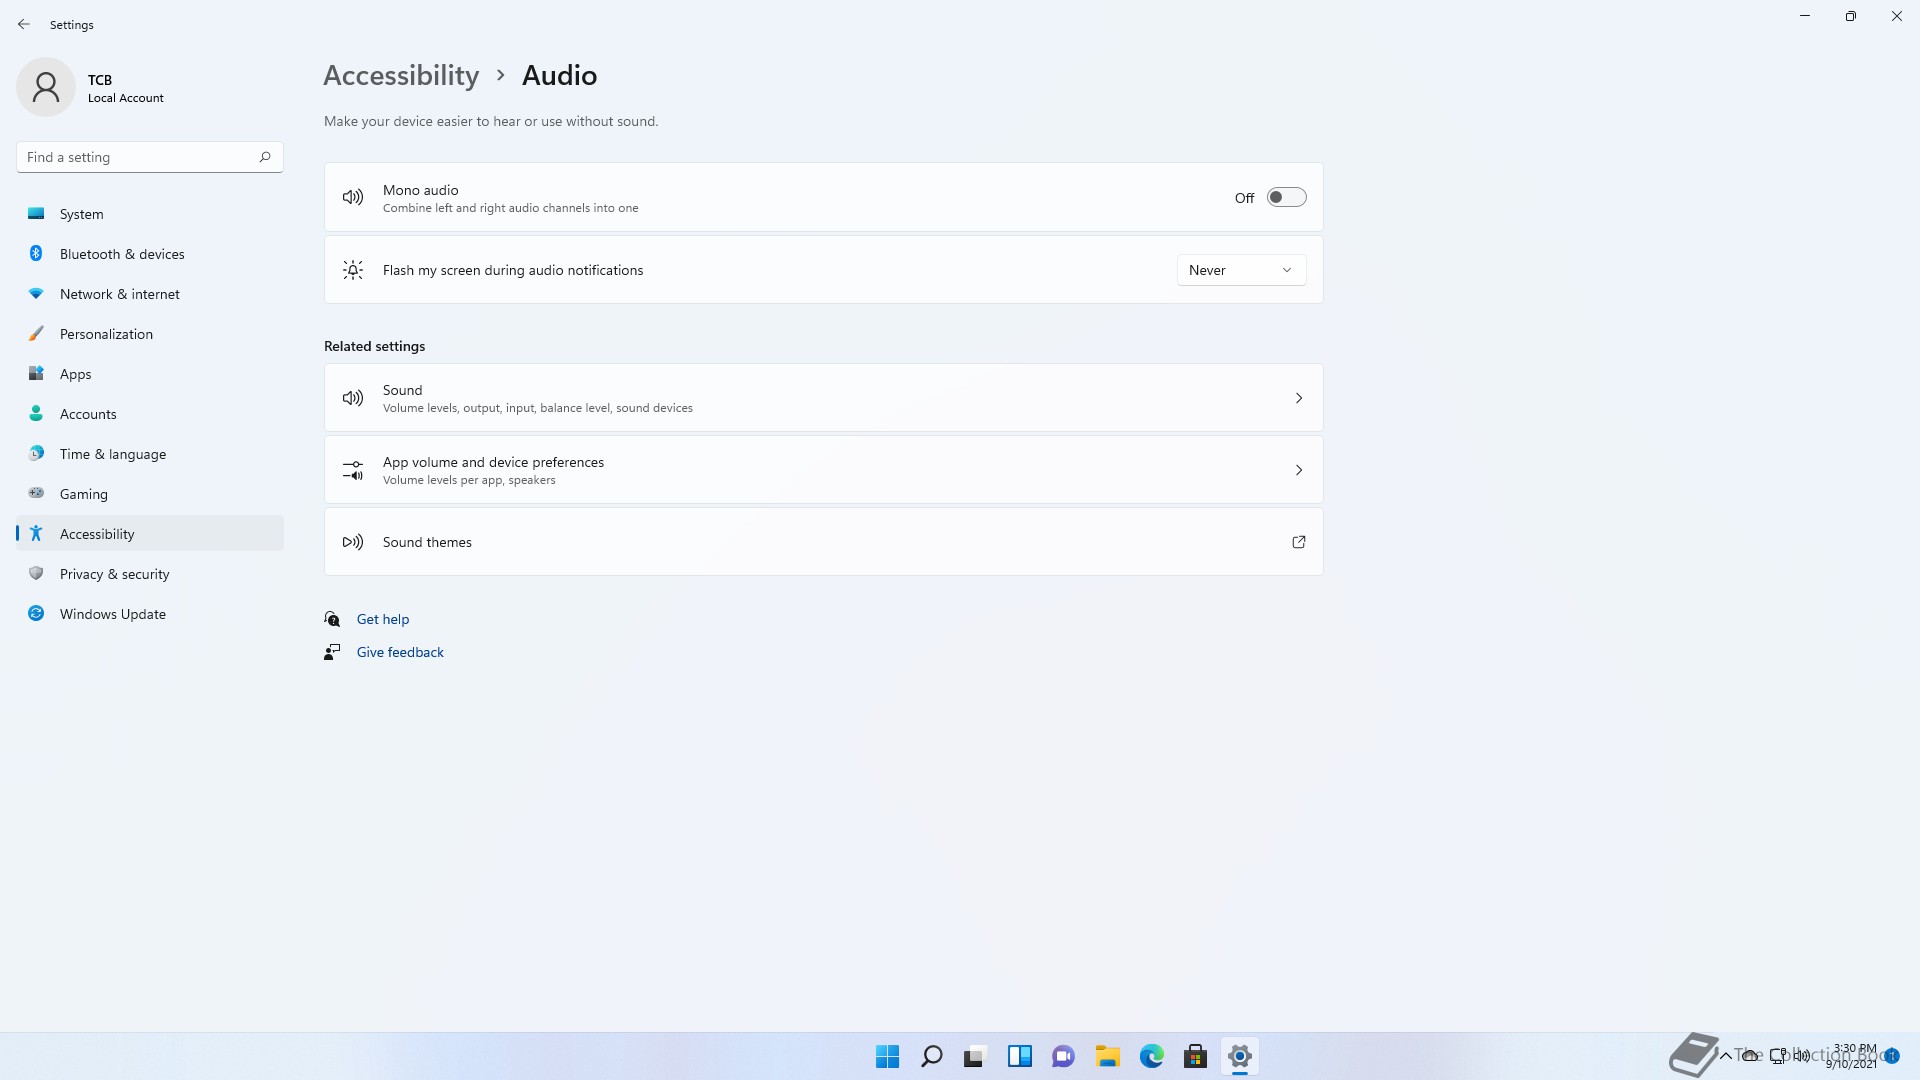This screenshot has height=1080, width=1920.
Task: Select Gaming in the sidebar
Action: 150,494
